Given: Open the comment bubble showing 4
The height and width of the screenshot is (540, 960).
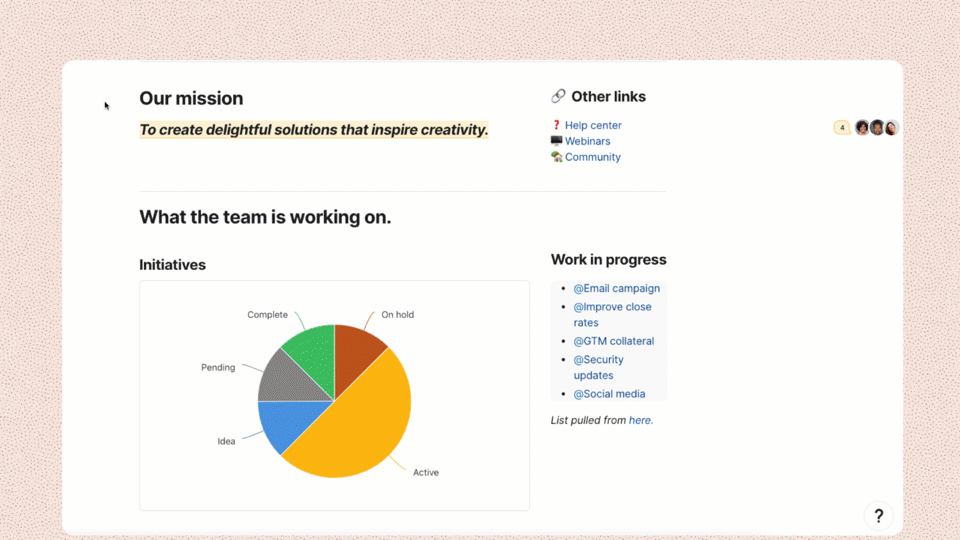Looking at the screenshot, I should [x=842, y=128].
